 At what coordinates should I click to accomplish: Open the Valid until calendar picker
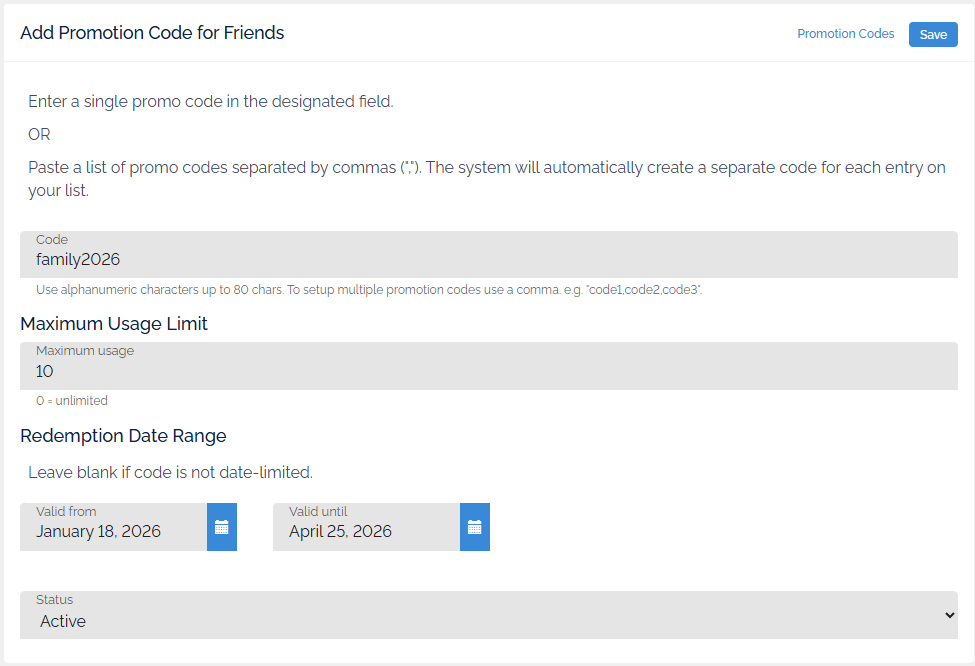(474, 527)
